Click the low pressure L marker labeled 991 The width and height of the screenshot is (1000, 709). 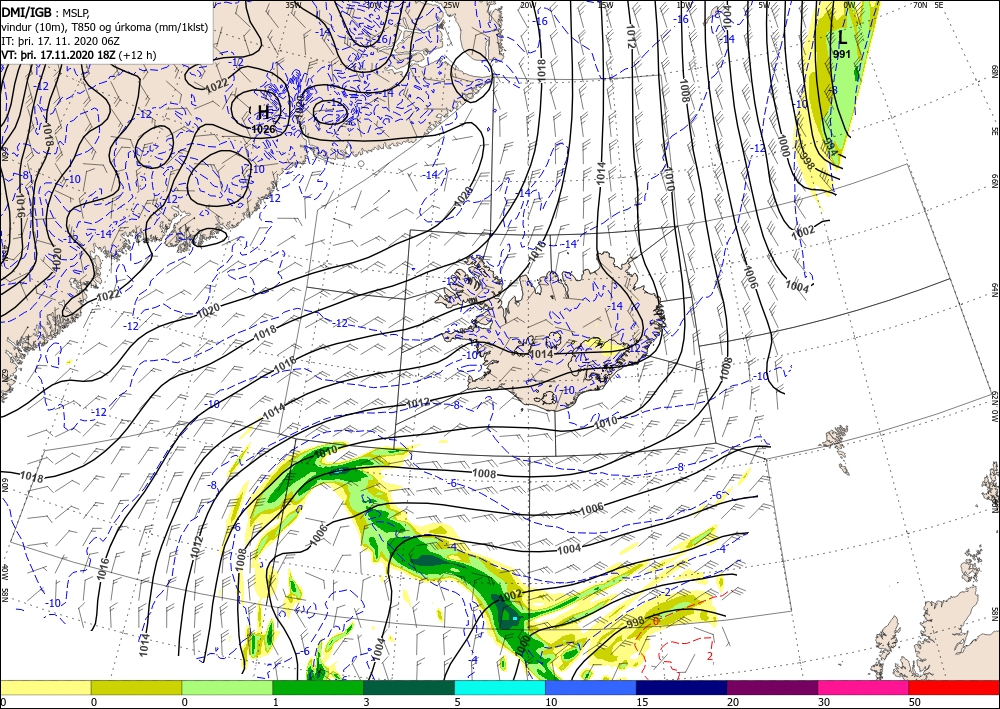click(842, 37)
